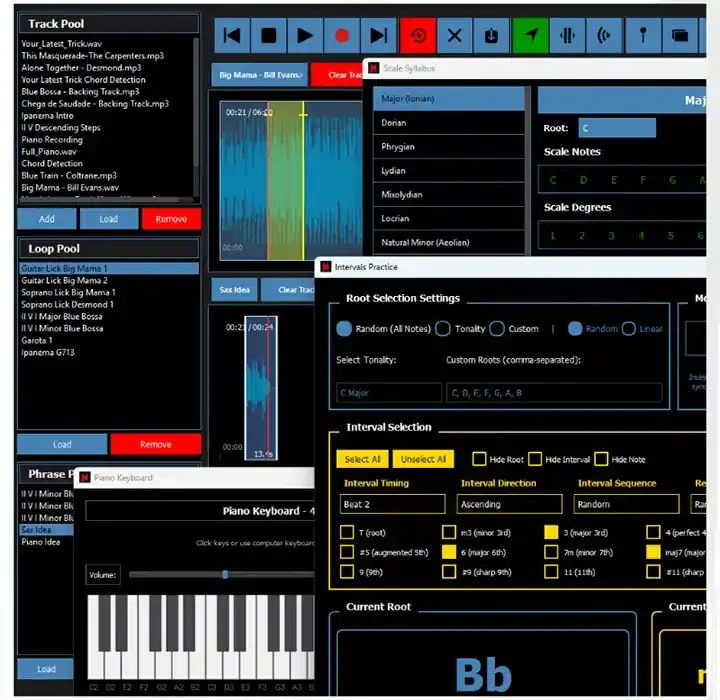Click the Intervals Practice window title icon
Screen dimensions: 720x700
326,267
